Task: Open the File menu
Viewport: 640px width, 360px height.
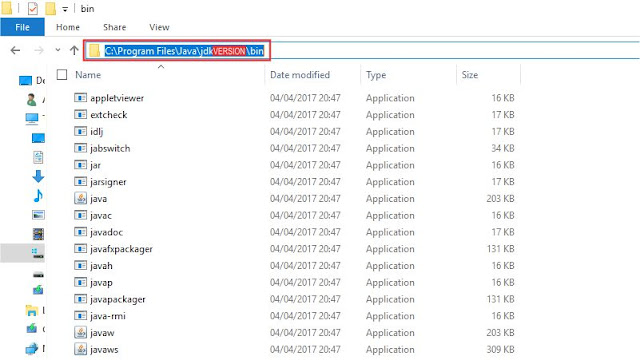Action: tap(22, 27)
